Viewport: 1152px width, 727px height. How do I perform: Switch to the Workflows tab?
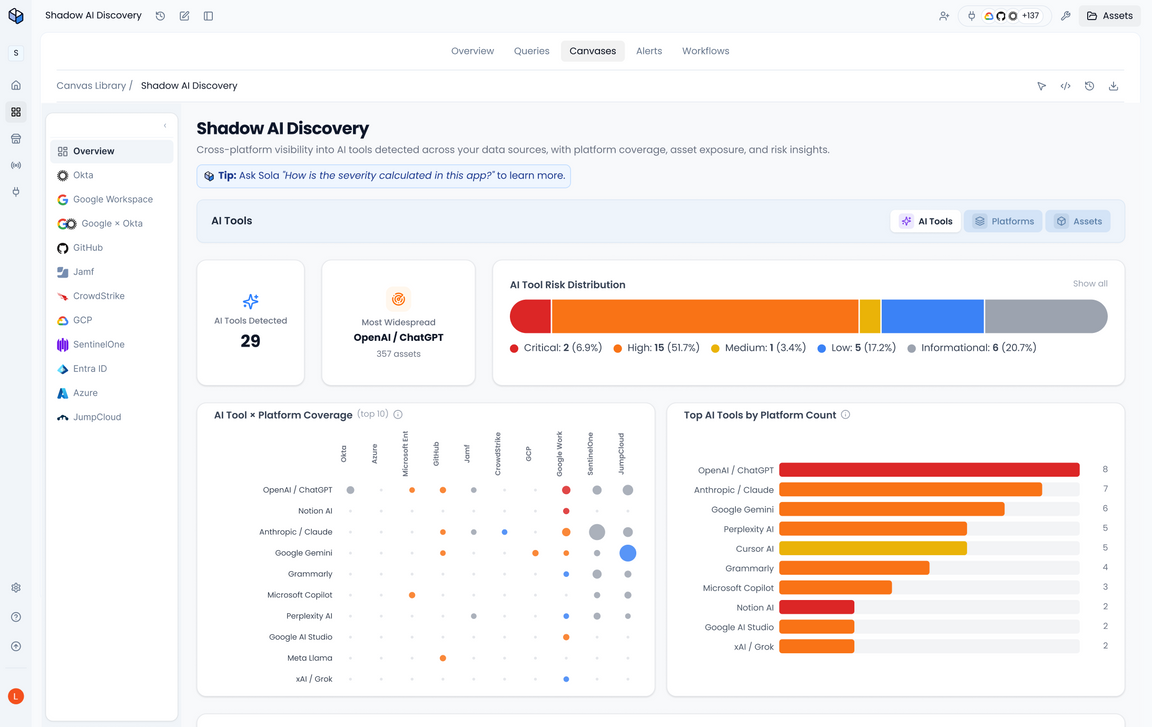coord(705,51)
